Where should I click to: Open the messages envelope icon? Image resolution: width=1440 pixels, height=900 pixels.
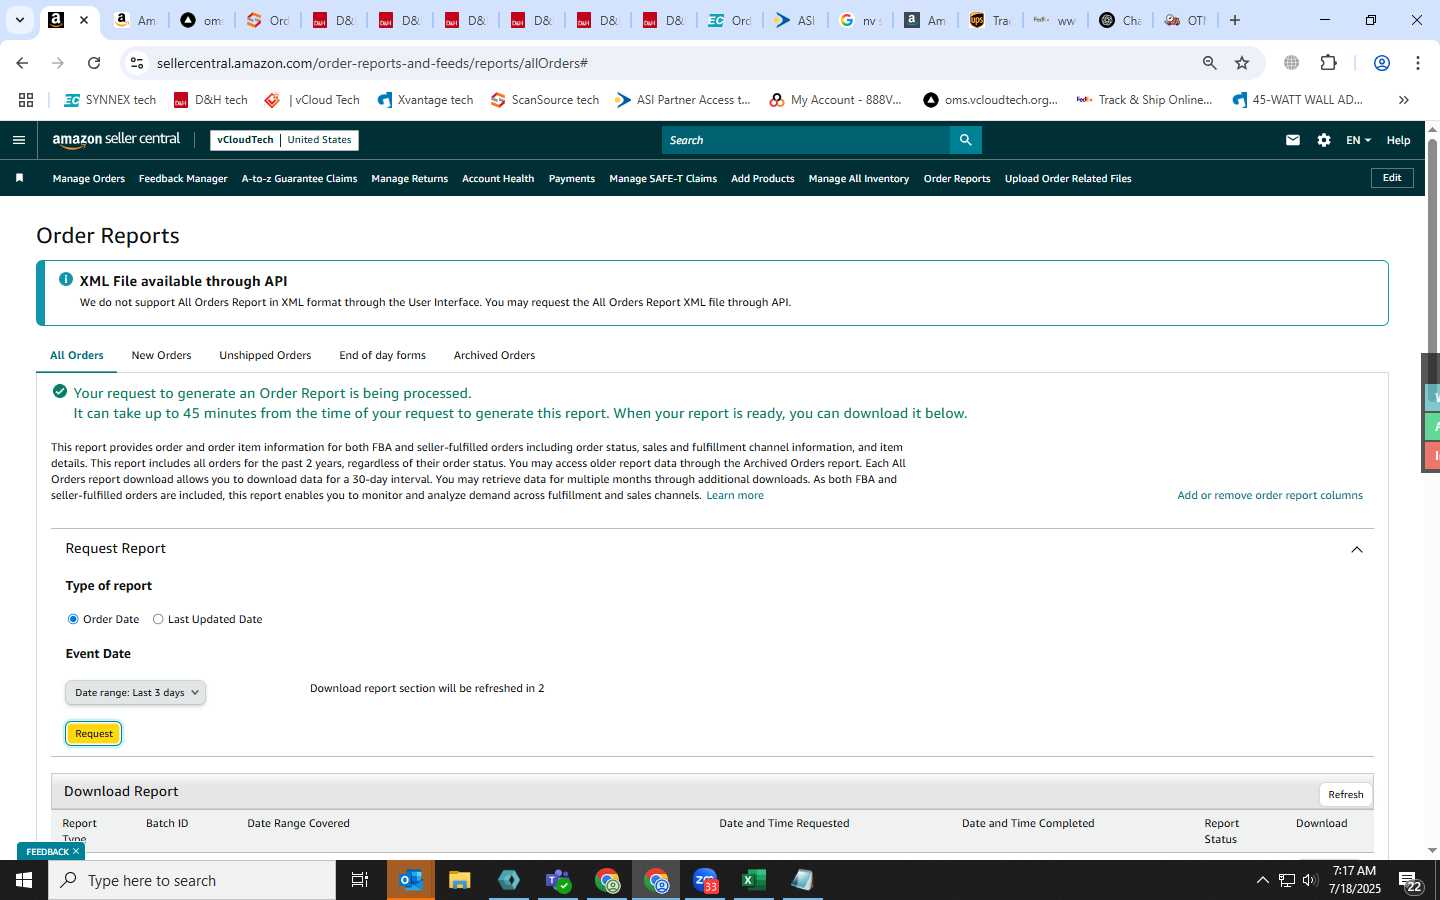point(1293,140)
